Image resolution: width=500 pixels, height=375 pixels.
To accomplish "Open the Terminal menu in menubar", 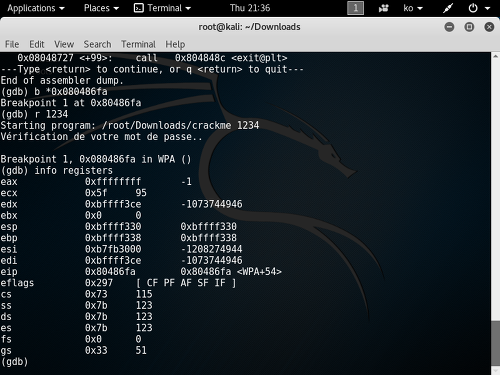I will (x=138, y=44).
